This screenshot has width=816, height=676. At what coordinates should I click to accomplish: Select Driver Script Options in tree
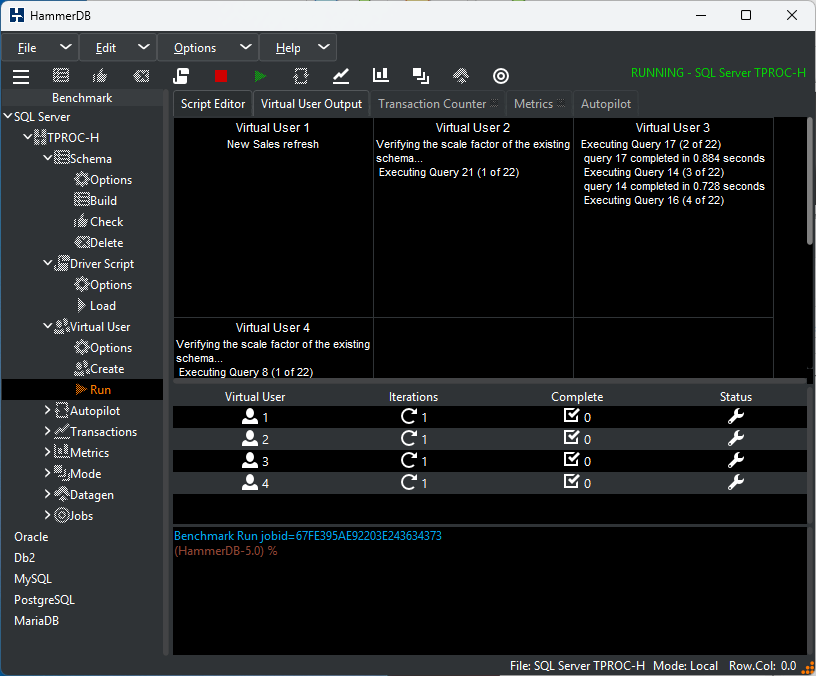pos(103,285)
